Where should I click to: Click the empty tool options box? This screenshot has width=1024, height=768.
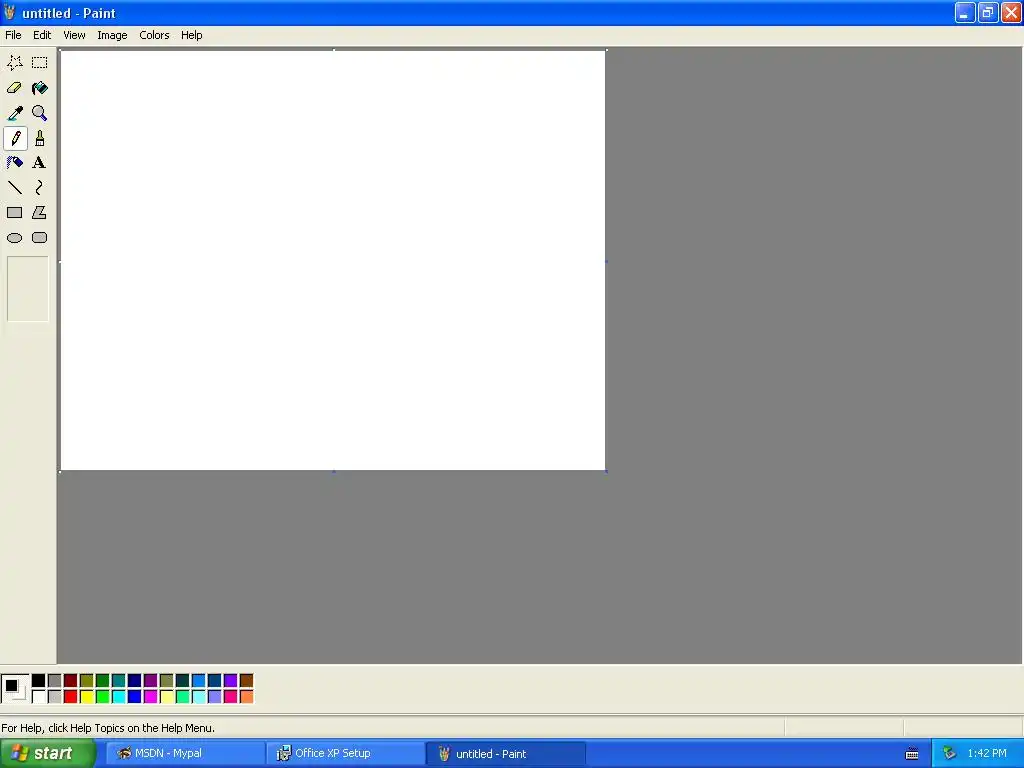click(27, 289)
